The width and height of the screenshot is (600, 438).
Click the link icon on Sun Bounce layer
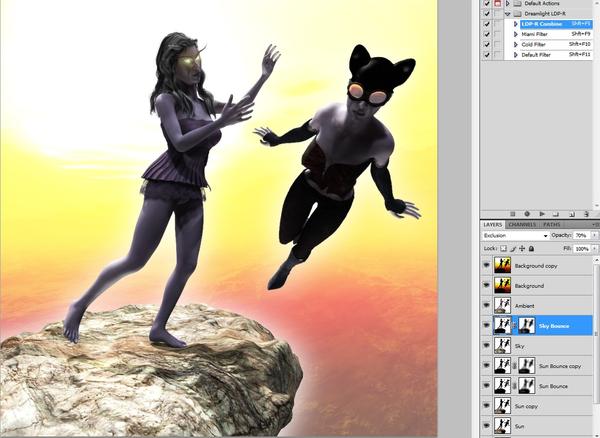pyautogui.click(x=514, y=386)
